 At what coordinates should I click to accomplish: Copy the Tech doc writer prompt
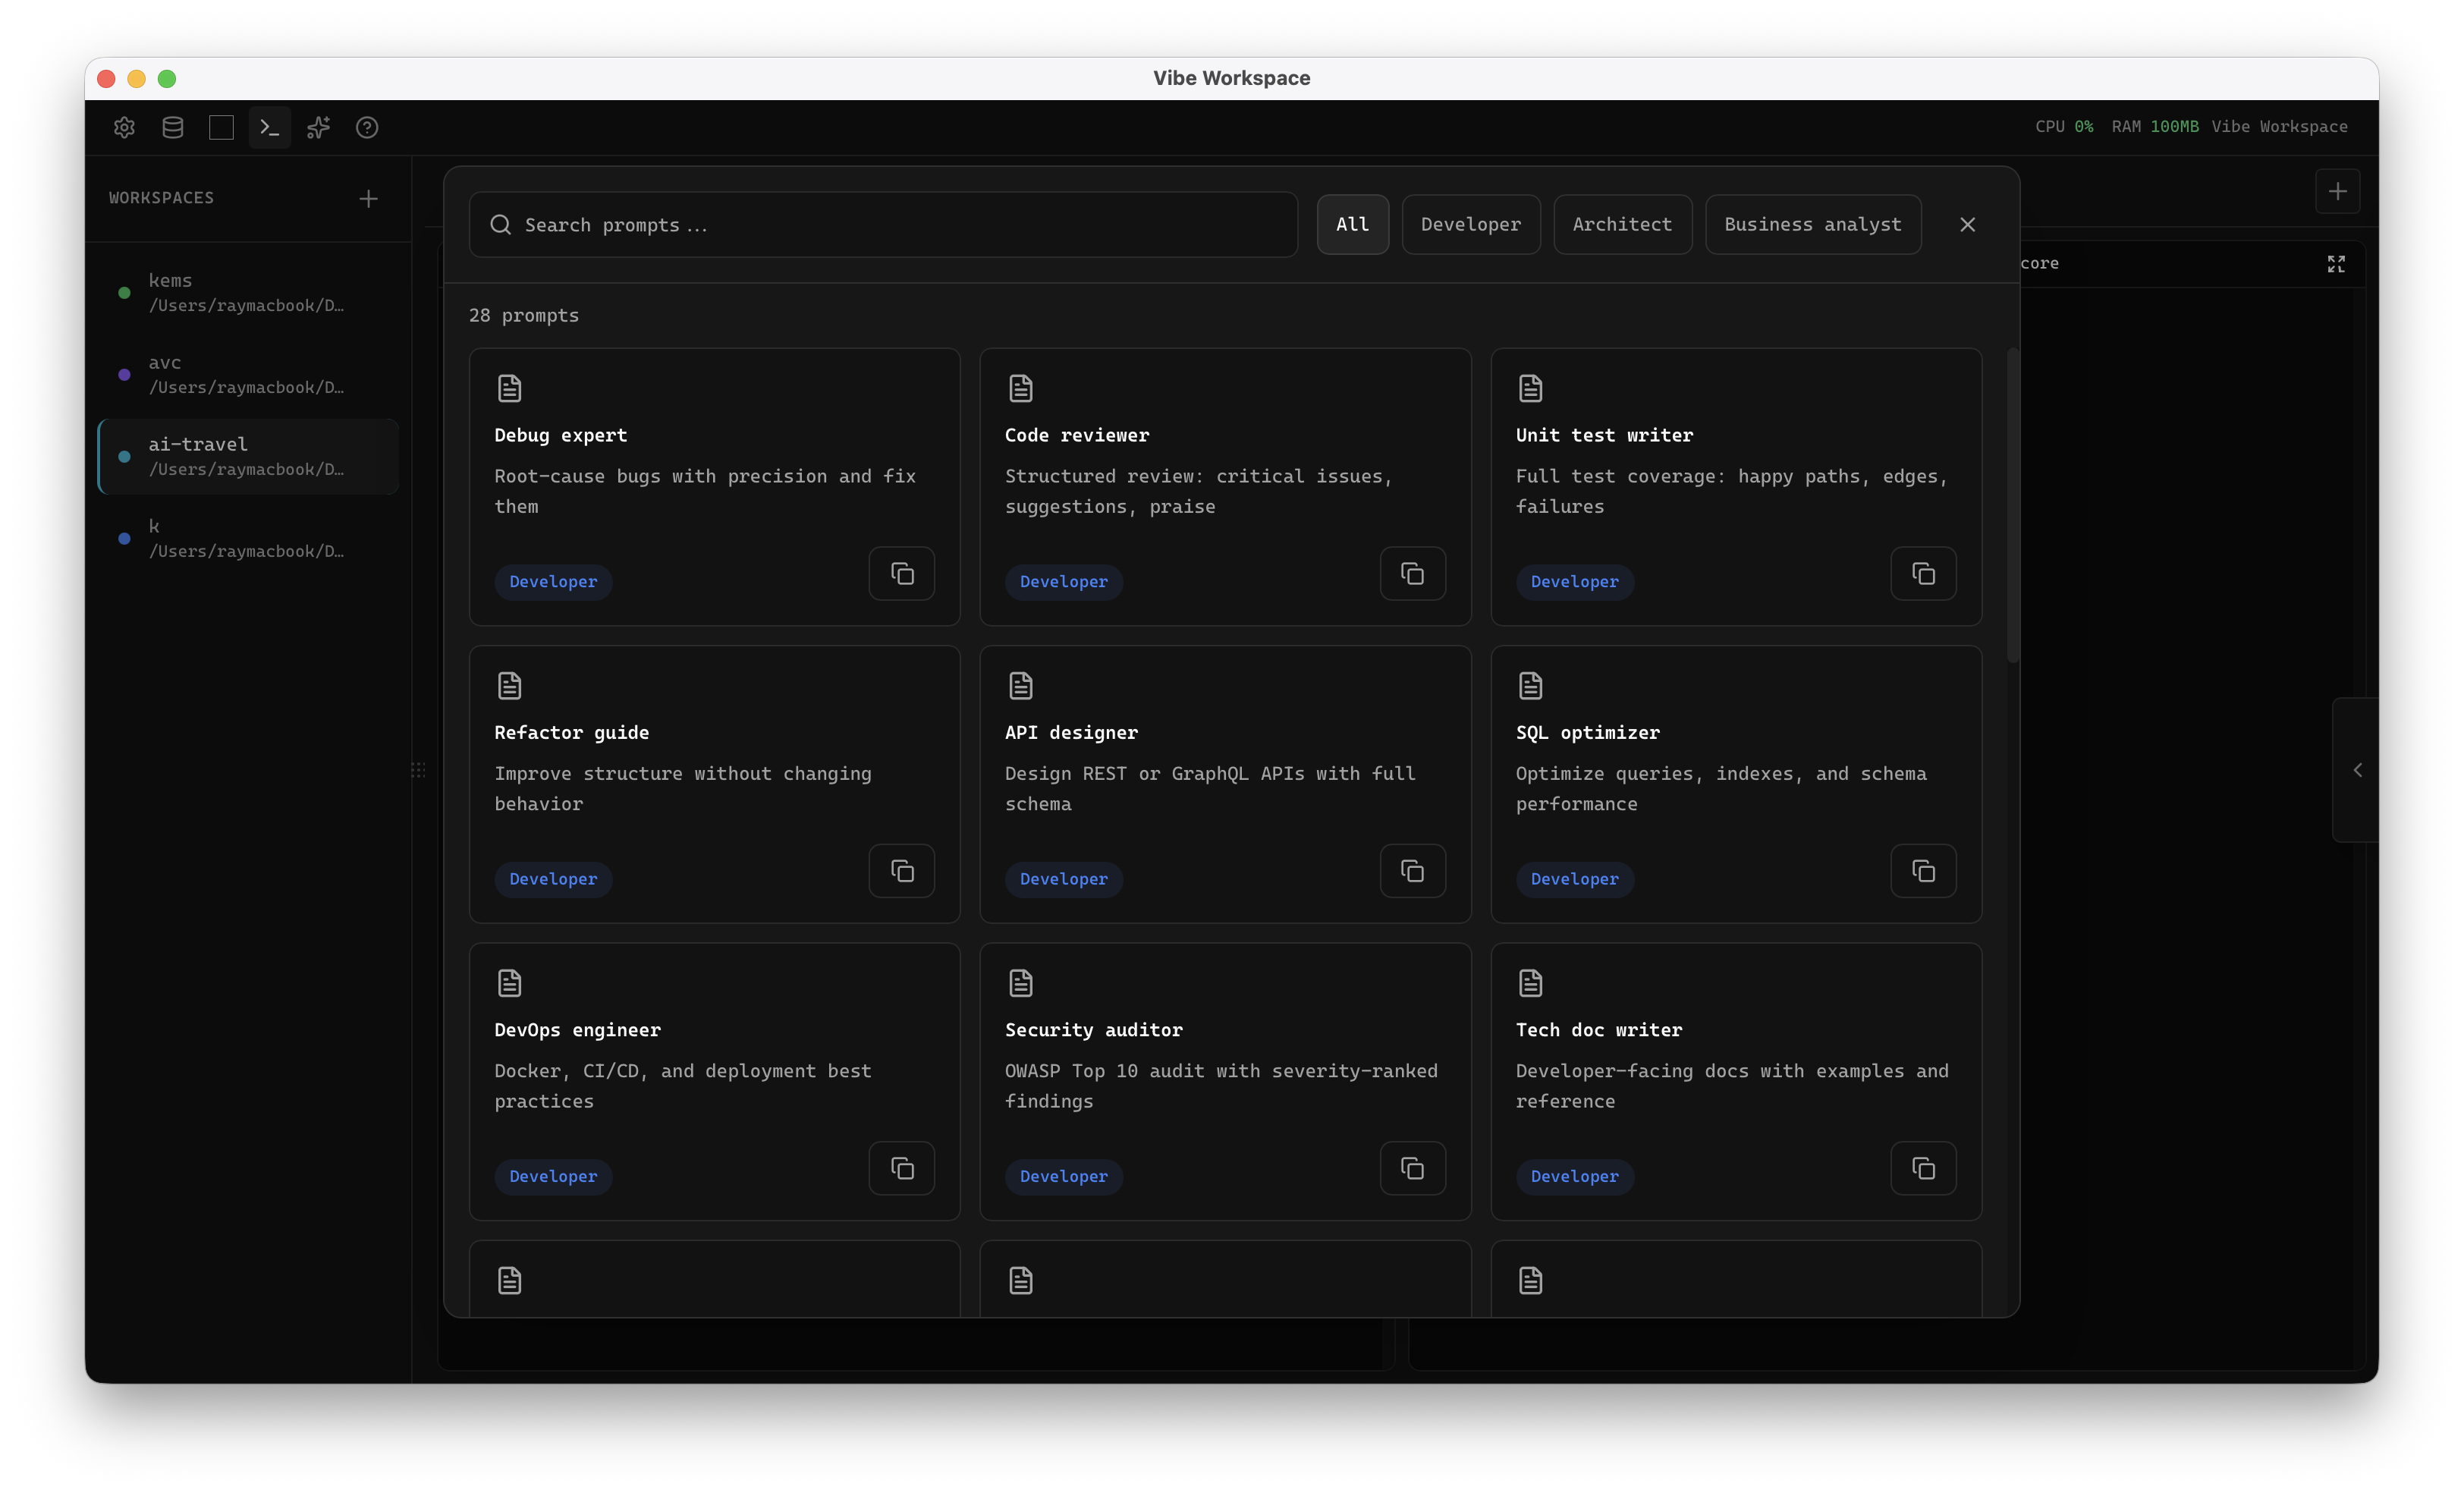1923,1168
